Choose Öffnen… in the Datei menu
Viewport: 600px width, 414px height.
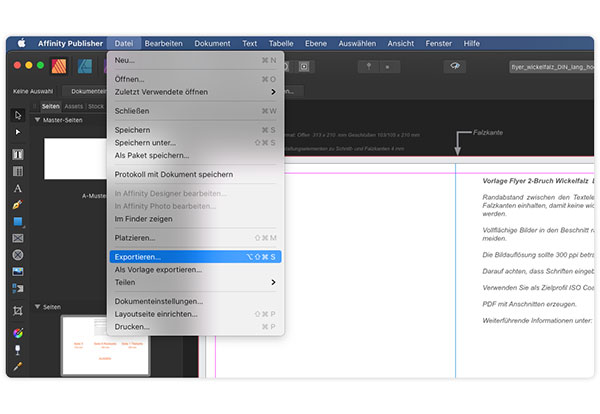pos(195,79)
